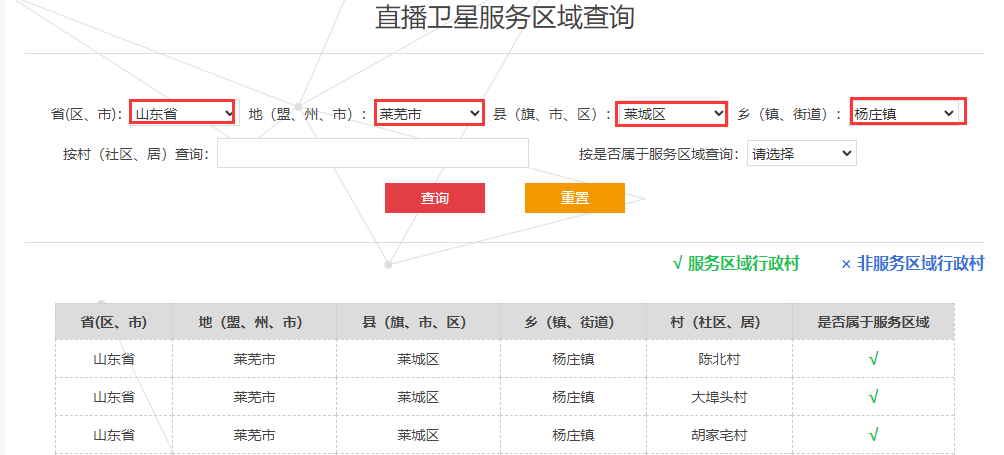Screen dimensions: 1004x455
Task: Click the 按村(社区、居)查询 text input field
Action: [373, 154]
